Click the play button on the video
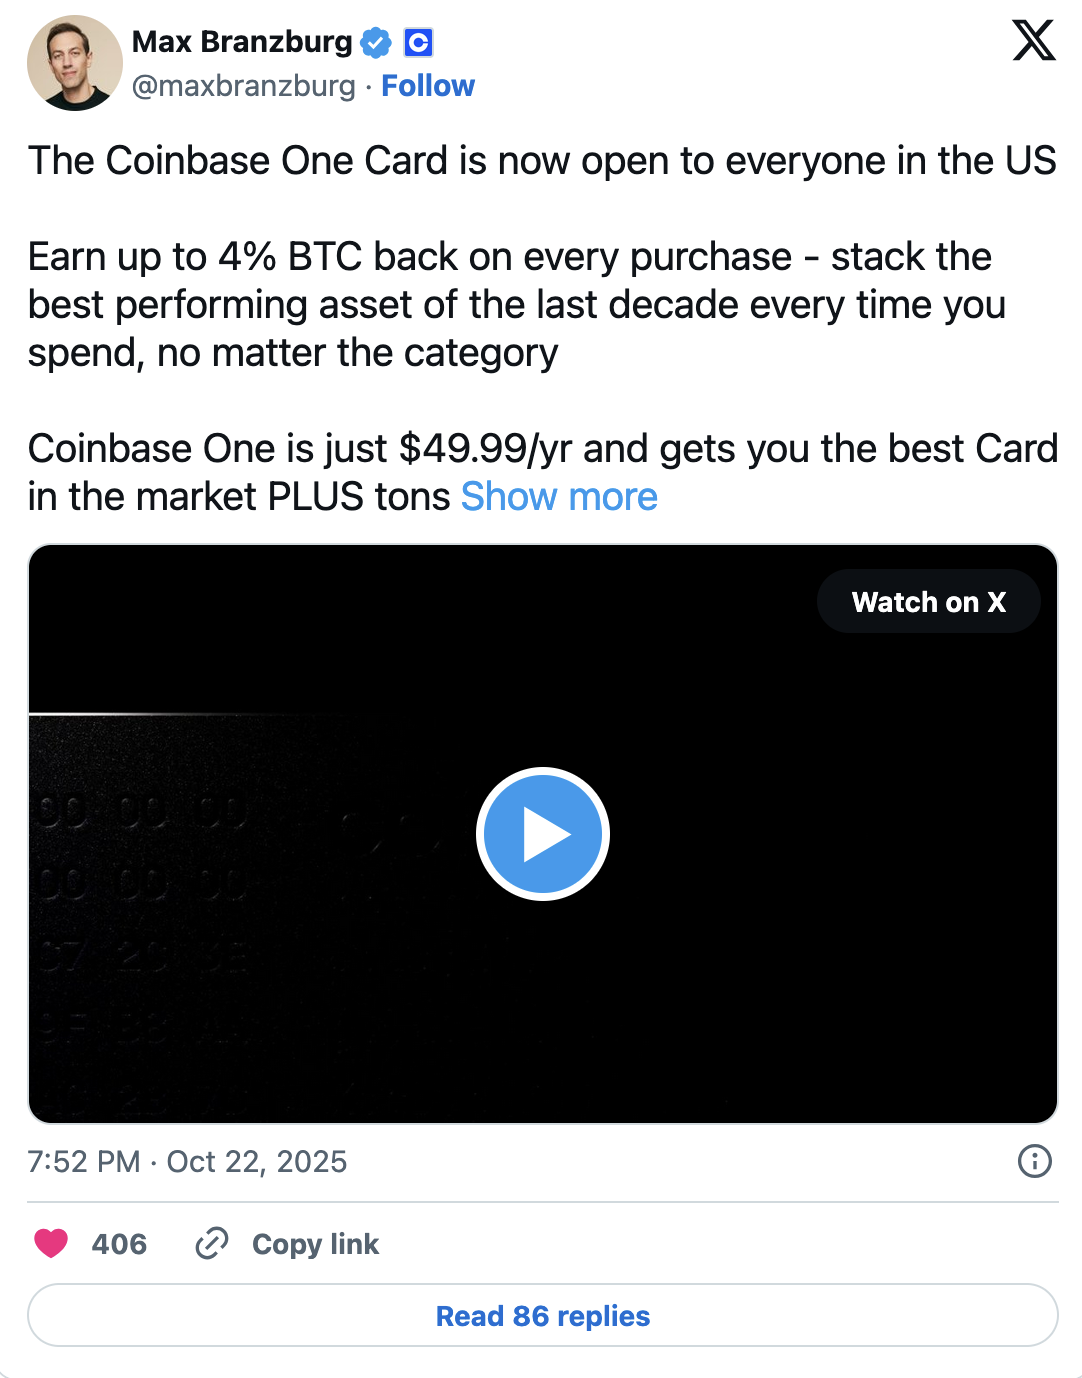This screenshot has width=1082, height=1378. click(543, 833)
